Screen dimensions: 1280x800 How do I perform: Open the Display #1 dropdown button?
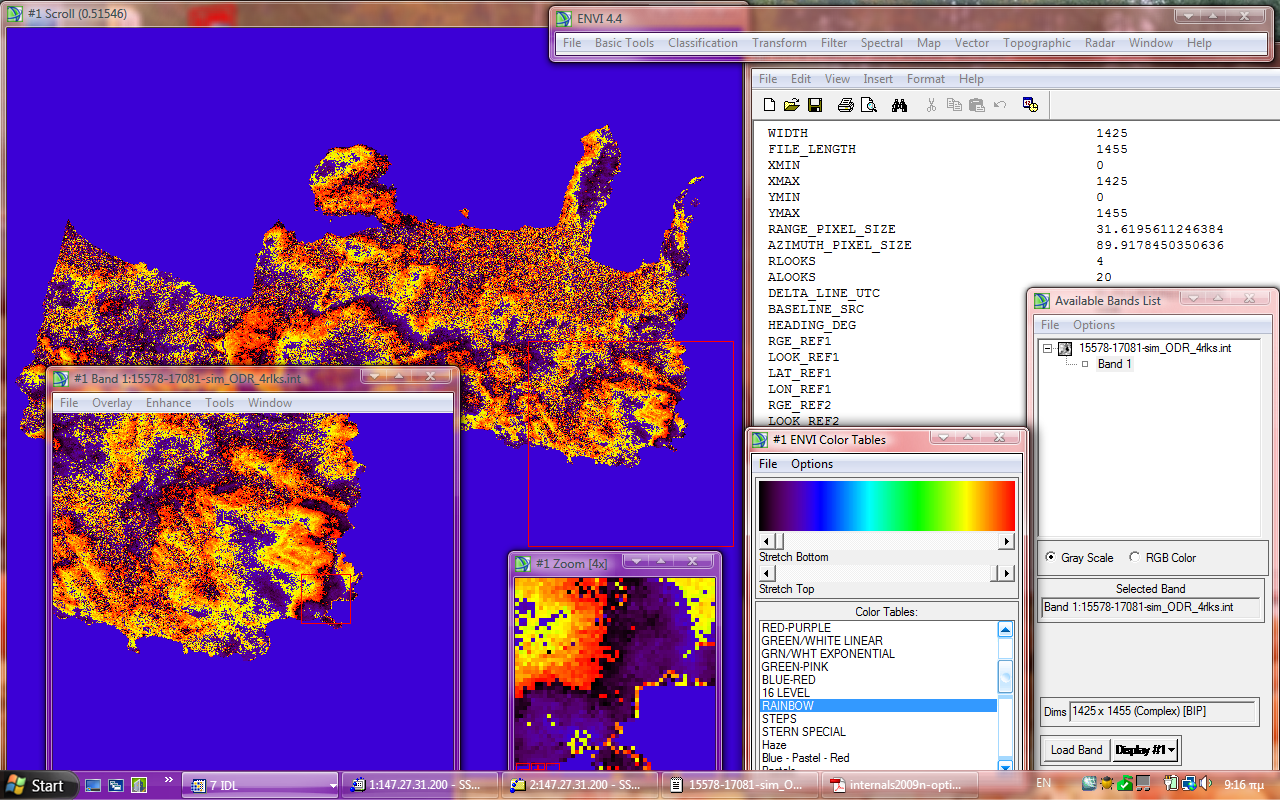tap(1146, 750)
